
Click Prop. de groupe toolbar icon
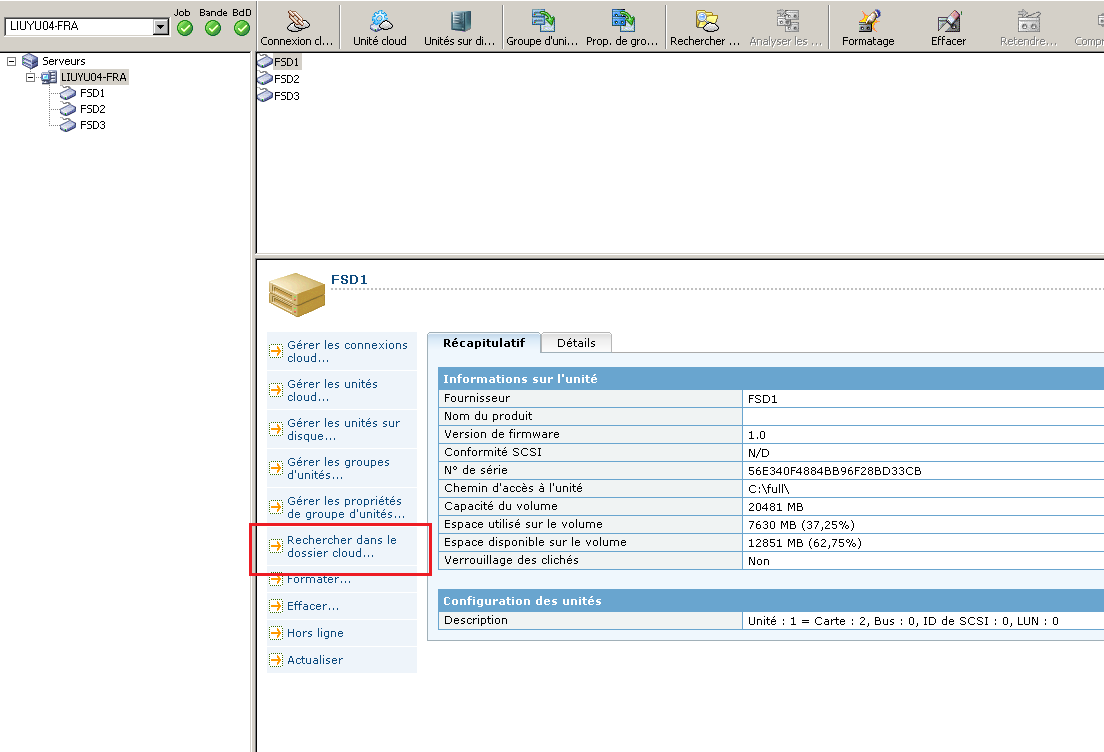click(x=623, y=27)
